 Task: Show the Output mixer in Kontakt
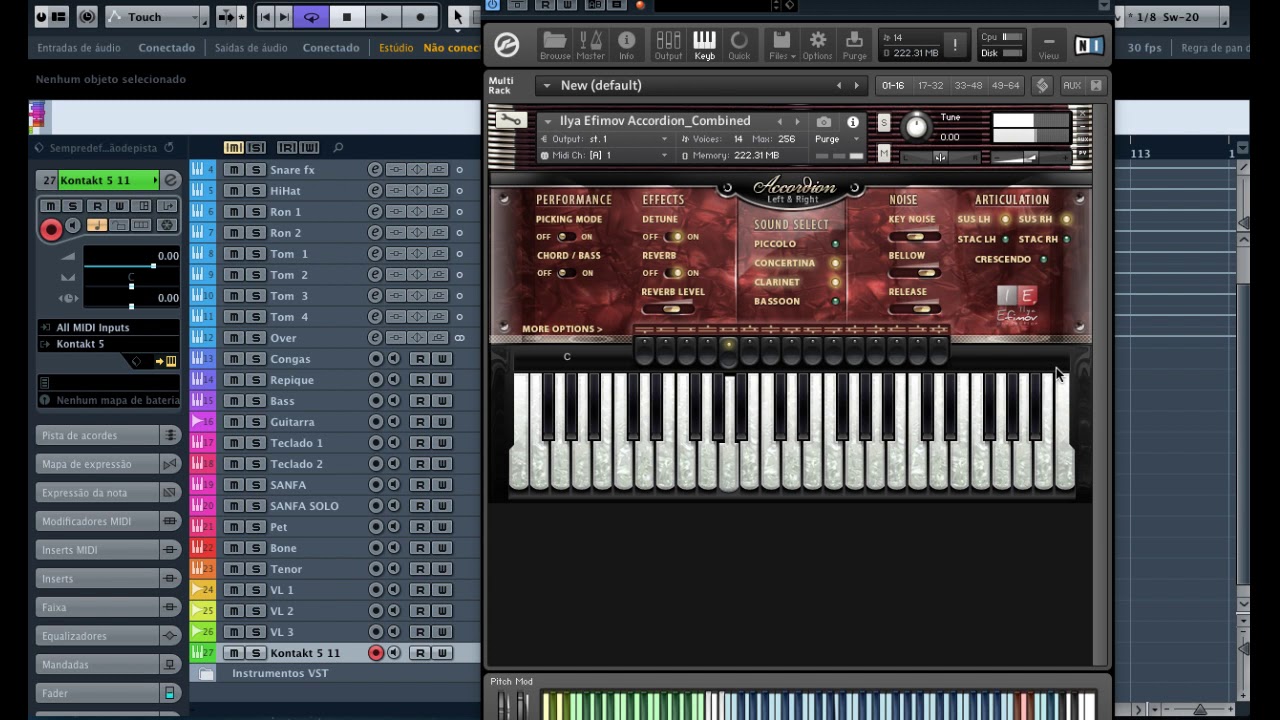tap(668, 44)
